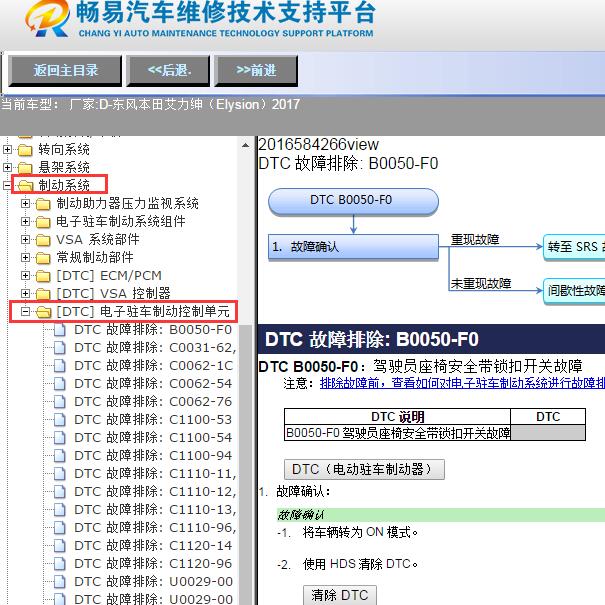This screenshot has width=605, height=605.
Task: Expand the 转向系统 tree node
Action: (x=7, y=149)
